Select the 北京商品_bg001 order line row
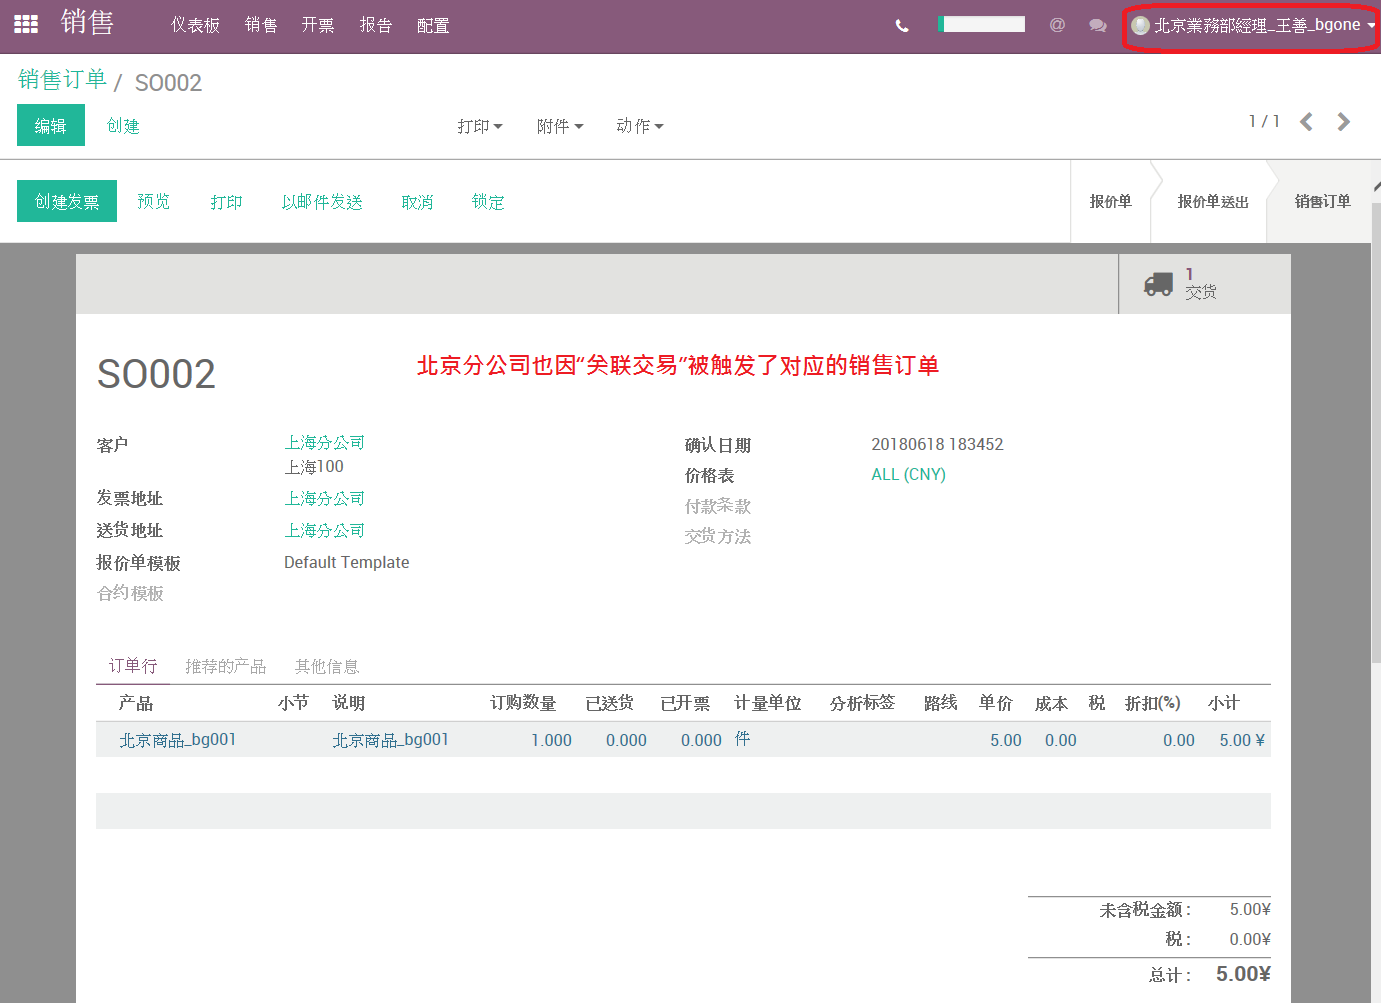The image size is (1381, 1003). (683, 740)
